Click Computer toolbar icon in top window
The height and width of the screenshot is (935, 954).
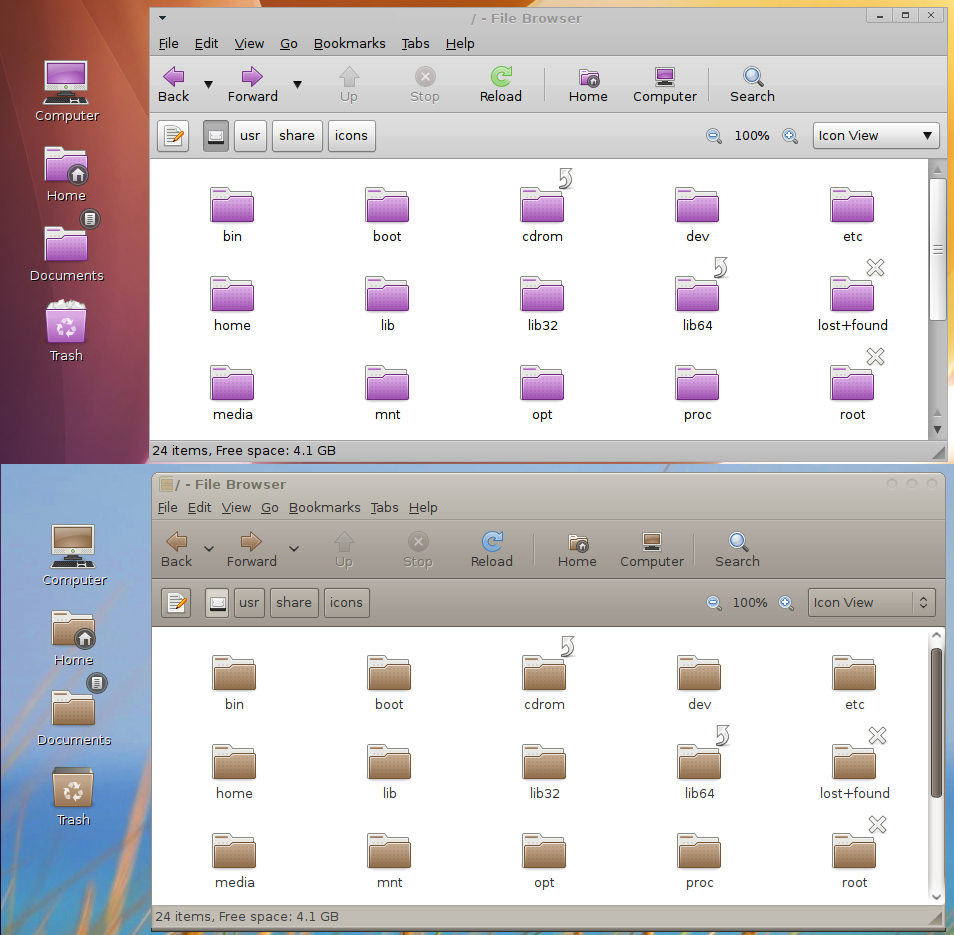pyautogui.click(x=664, y=77)
